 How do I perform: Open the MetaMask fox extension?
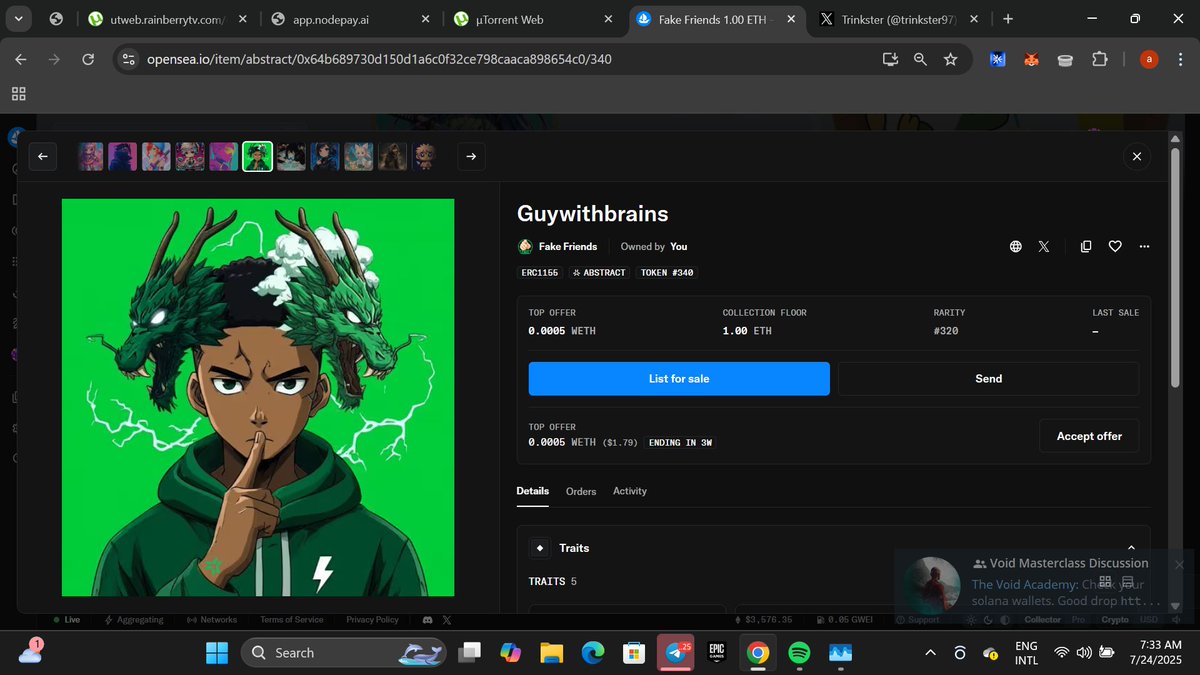click(1031, 60)
